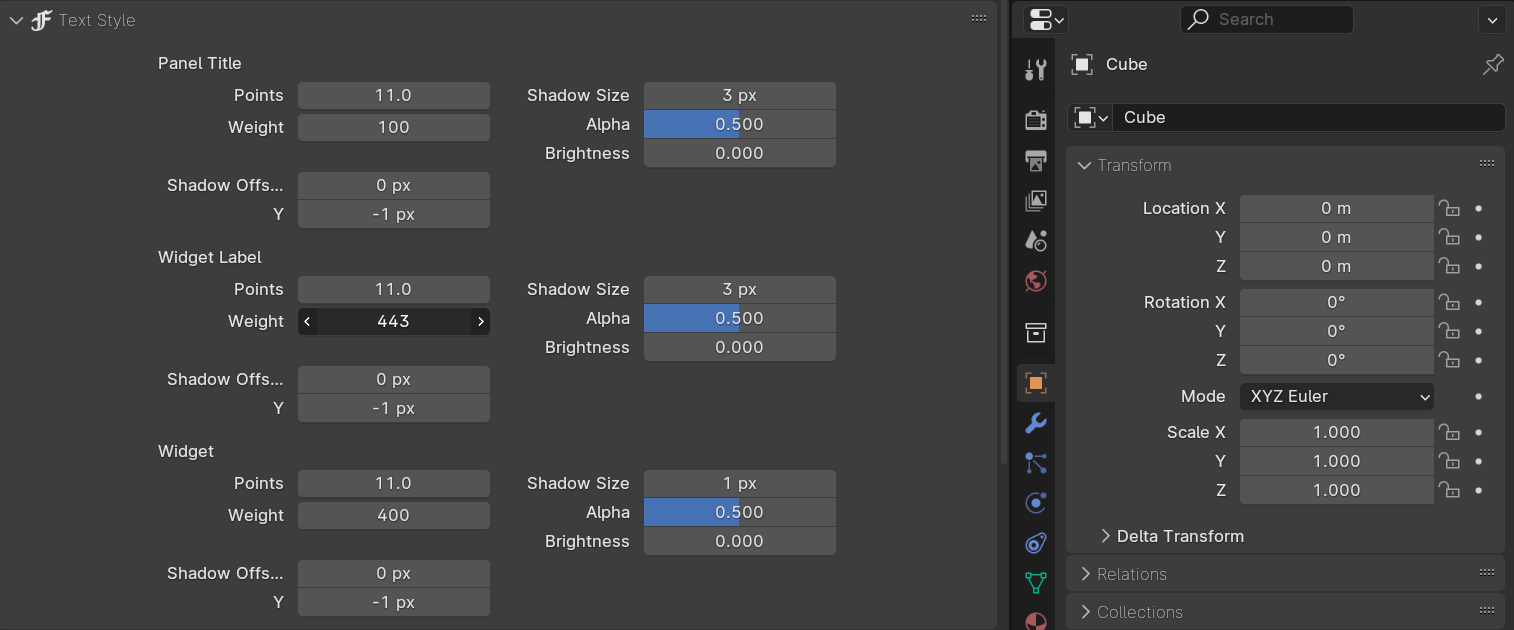Open the options dropdown right of Search

click(1491, 19)
